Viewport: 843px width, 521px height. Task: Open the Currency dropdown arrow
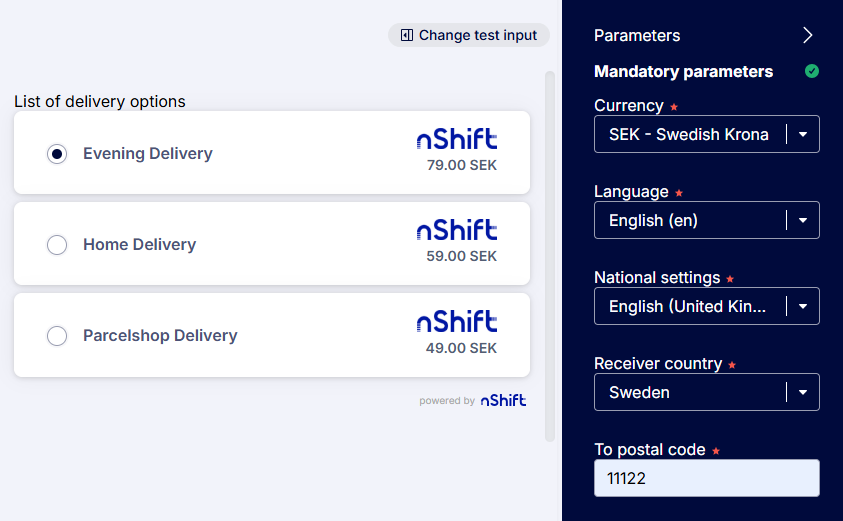pyautogui.click(x=803, y=134)
